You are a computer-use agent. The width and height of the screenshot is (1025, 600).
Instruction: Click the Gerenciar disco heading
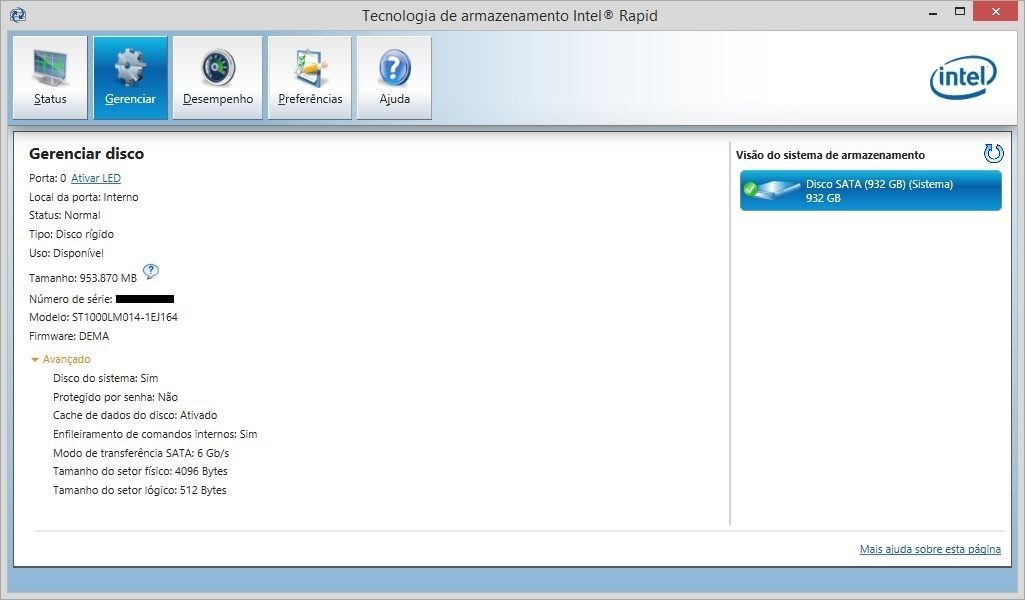86,154
